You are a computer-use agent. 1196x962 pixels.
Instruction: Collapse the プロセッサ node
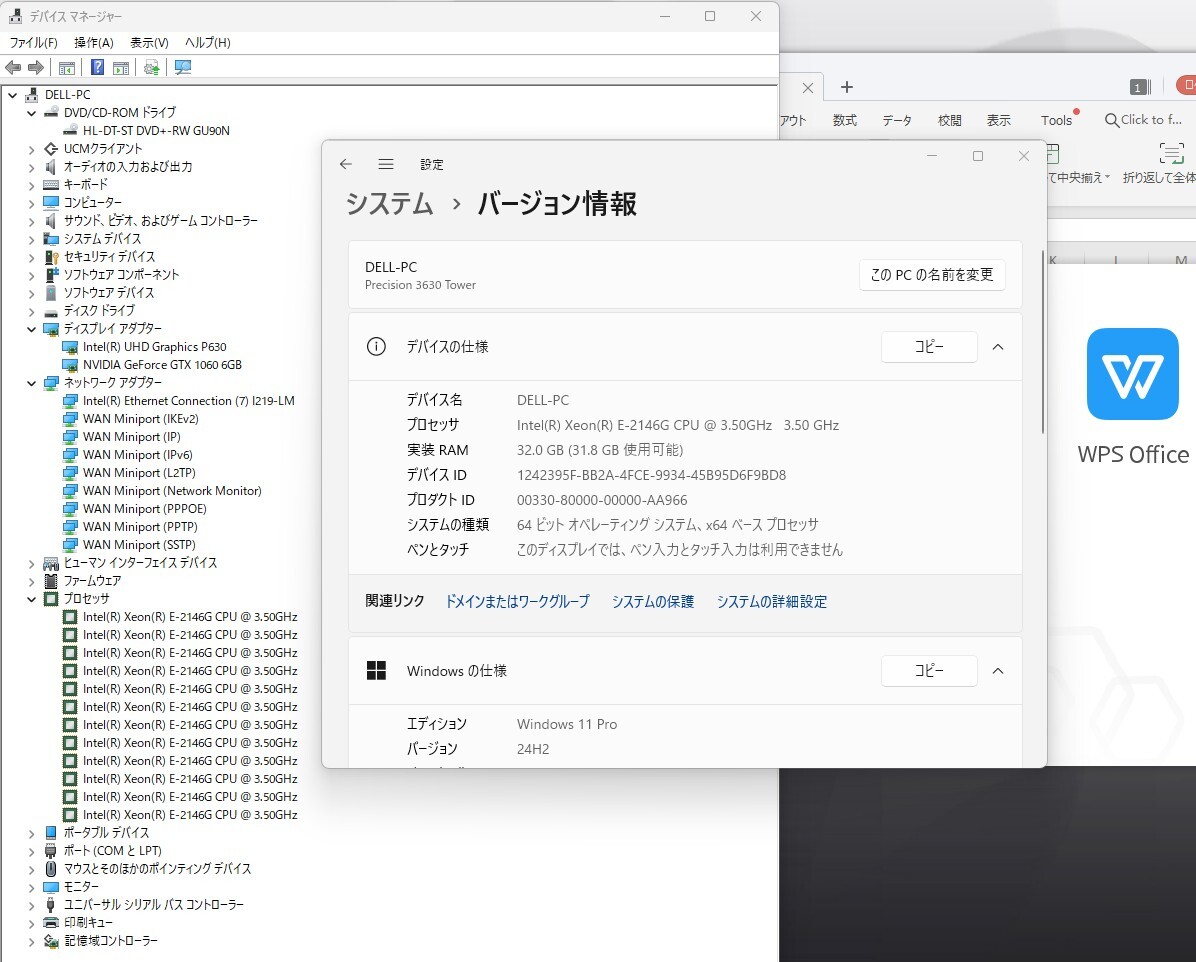pos(31,599)
